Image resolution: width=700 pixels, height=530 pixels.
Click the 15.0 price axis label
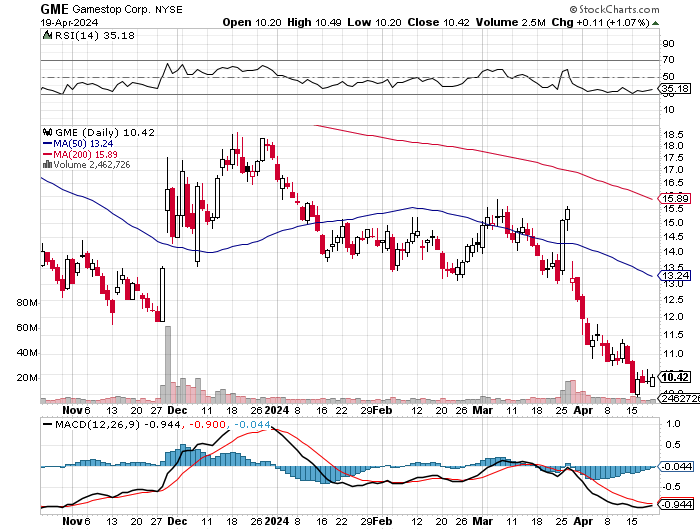point(673,223)
